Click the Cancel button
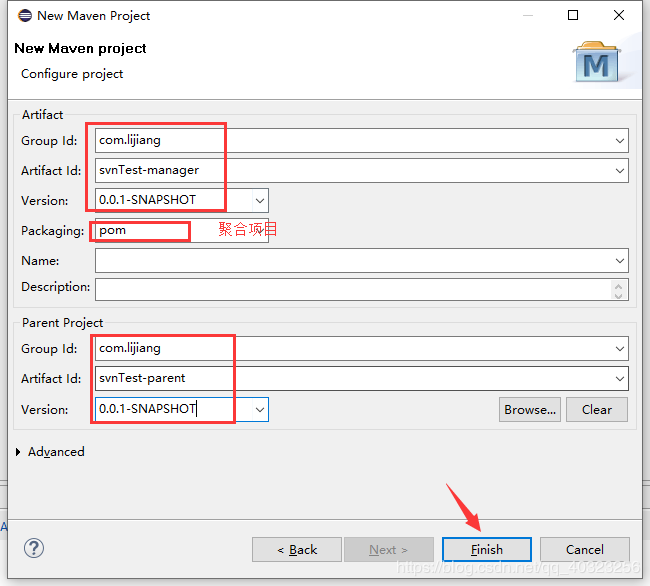The height and width of the screenshot is (586, 650). tap(584, 549)
